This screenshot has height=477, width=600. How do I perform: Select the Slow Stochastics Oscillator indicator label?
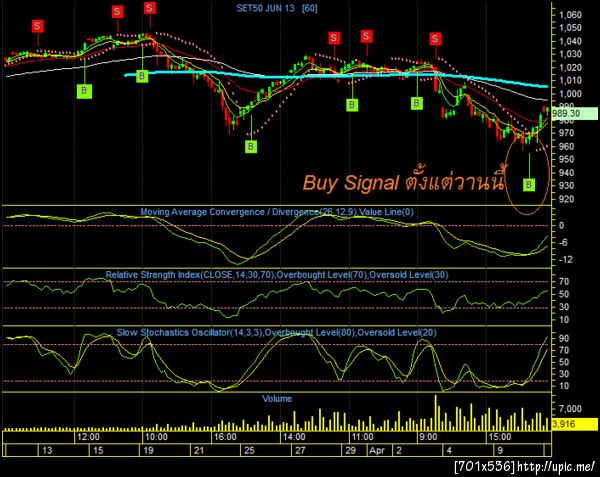coord(276,332)
